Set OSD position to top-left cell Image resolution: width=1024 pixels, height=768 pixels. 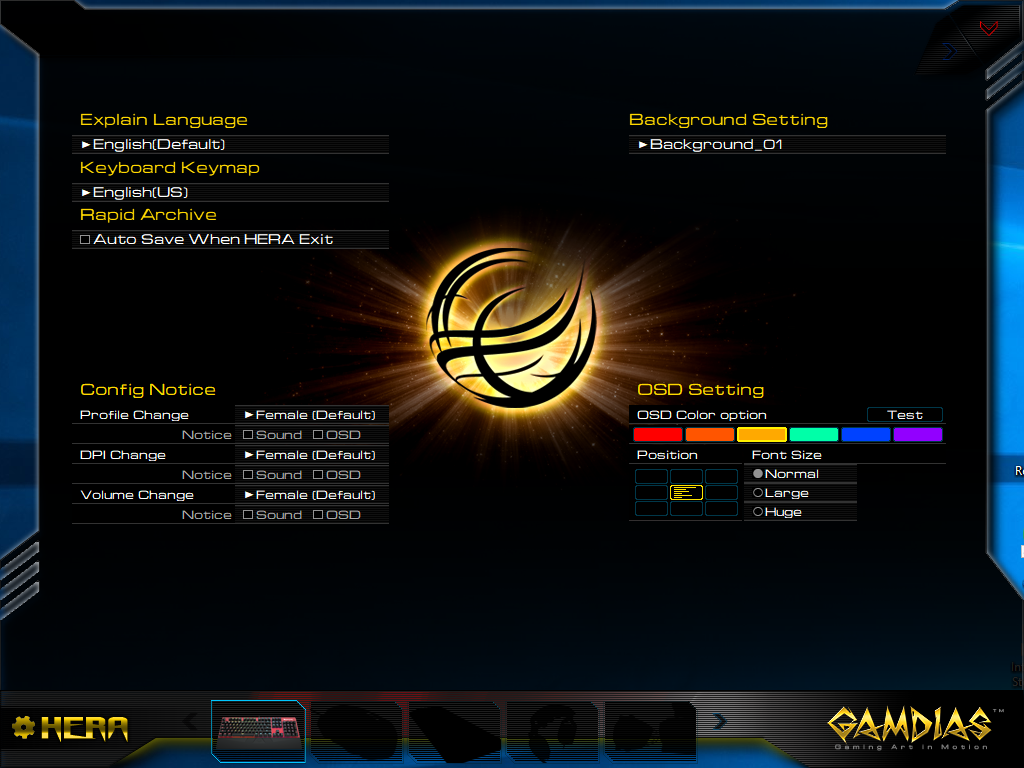(652, 476)
